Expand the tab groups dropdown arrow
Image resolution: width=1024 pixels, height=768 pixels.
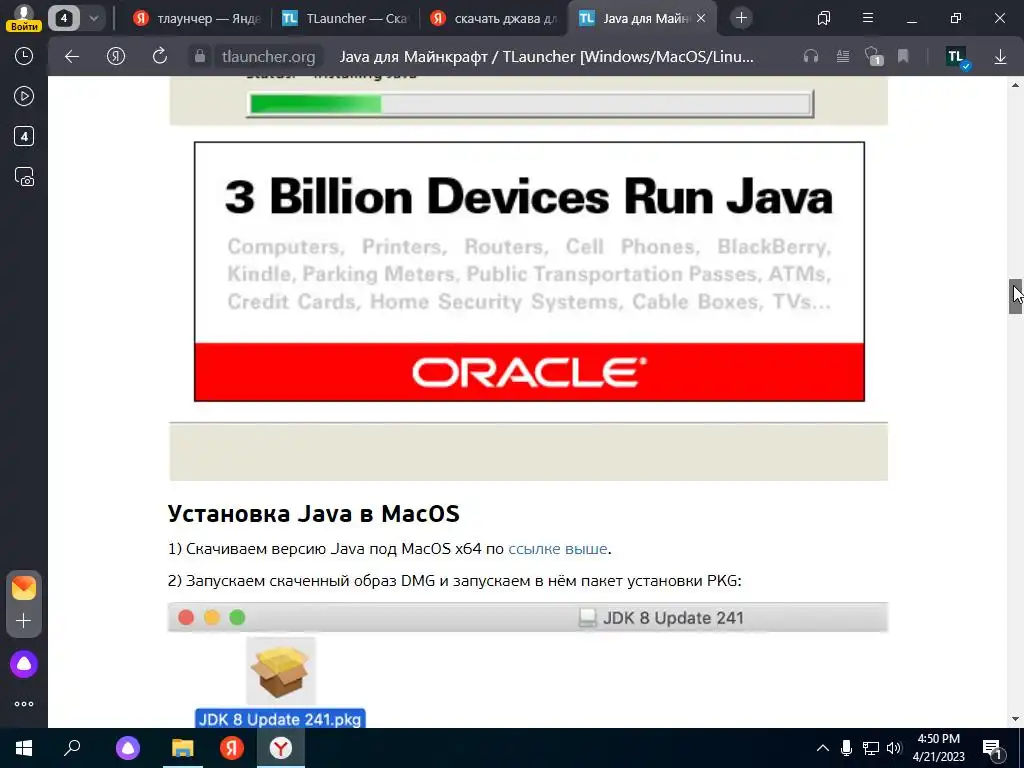pos(93,18)
